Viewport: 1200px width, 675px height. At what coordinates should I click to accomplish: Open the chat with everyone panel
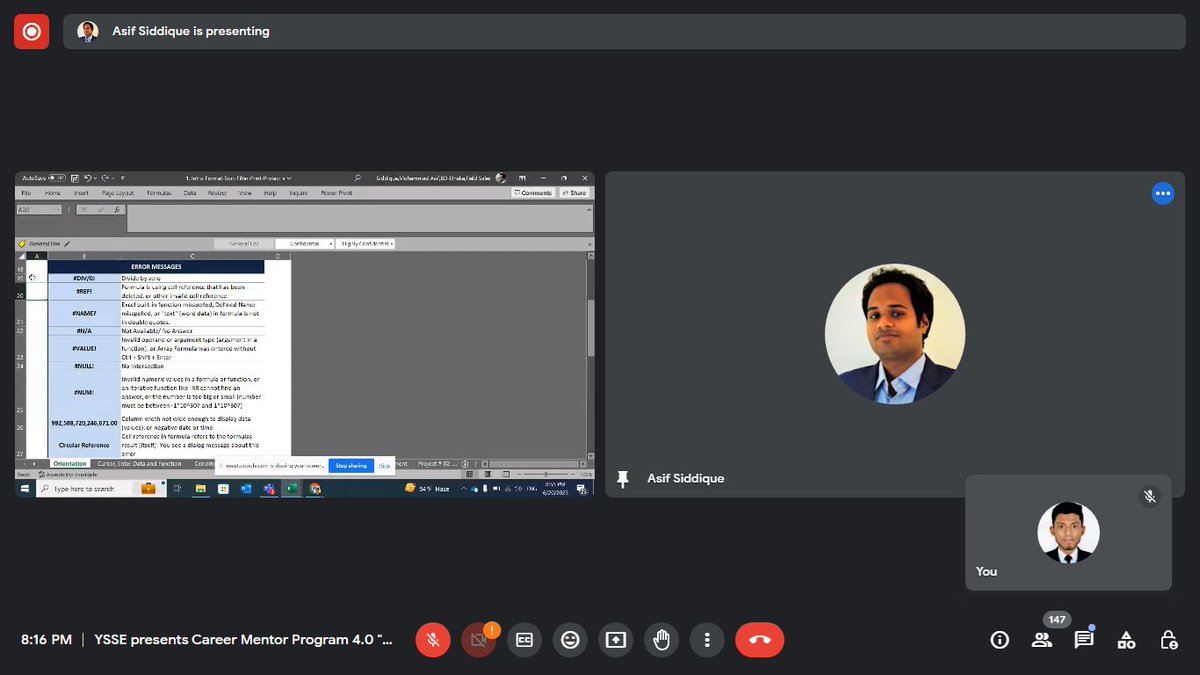point(1084,640)
